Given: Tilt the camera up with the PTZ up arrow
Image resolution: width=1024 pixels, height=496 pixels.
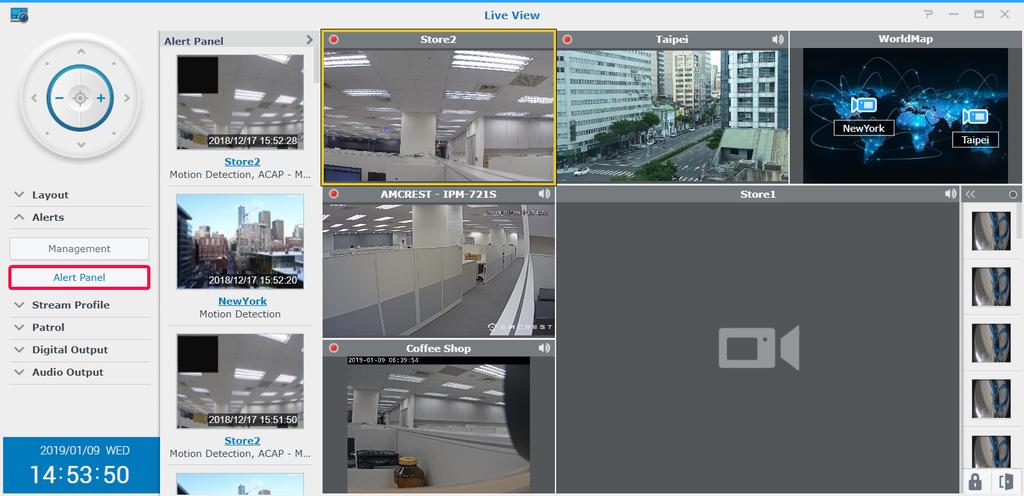Looking at the screenshot, I should [x=80, y=52].
